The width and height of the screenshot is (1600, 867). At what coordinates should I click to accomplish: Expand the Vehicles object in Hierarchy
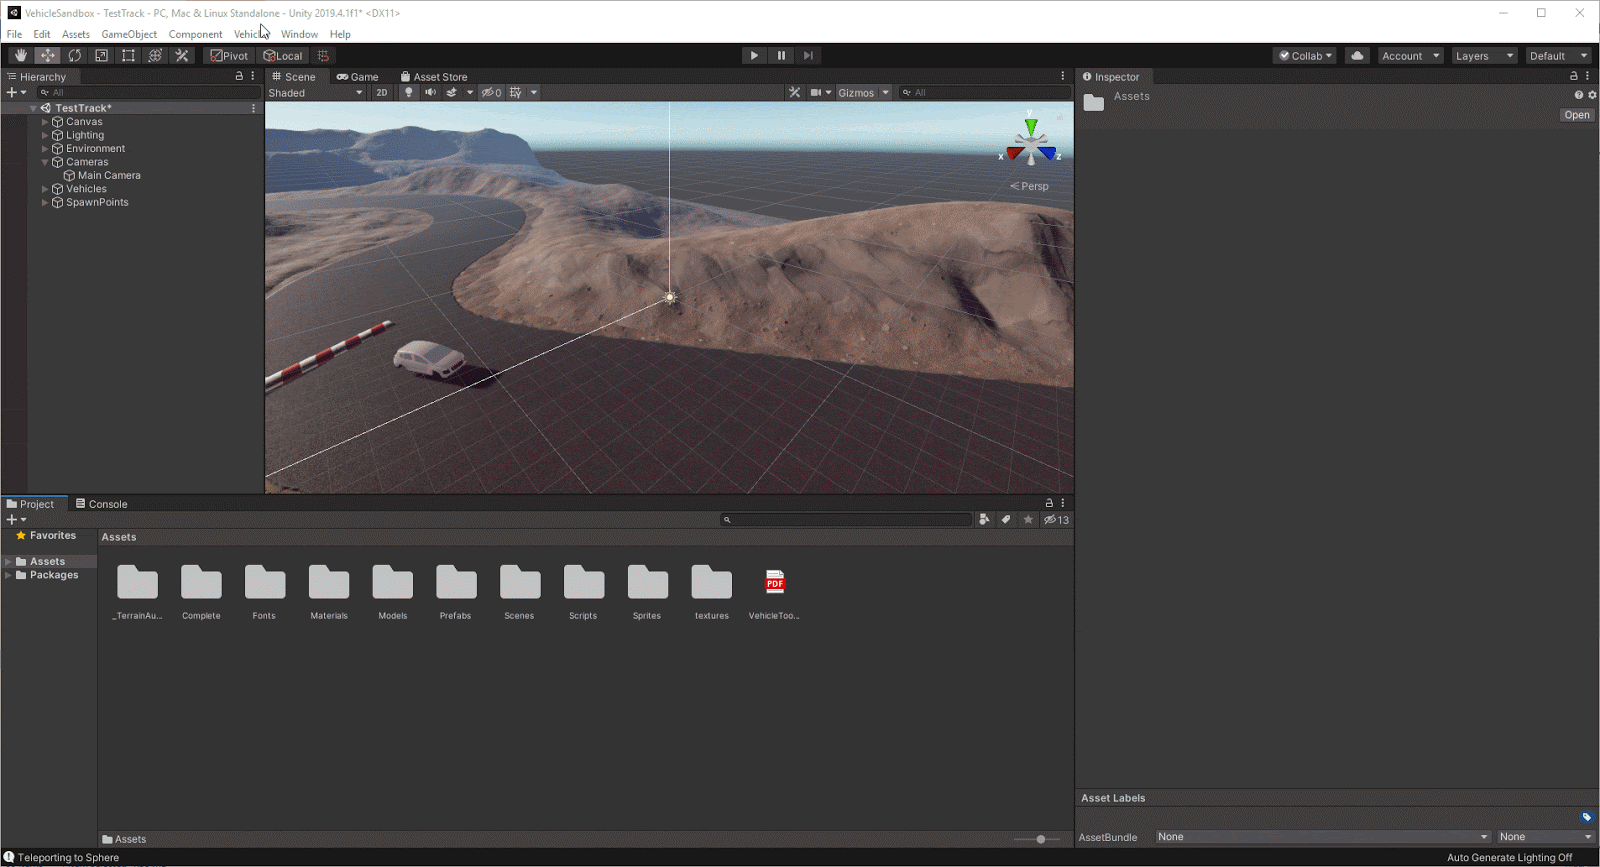click(x=45, y=189)
